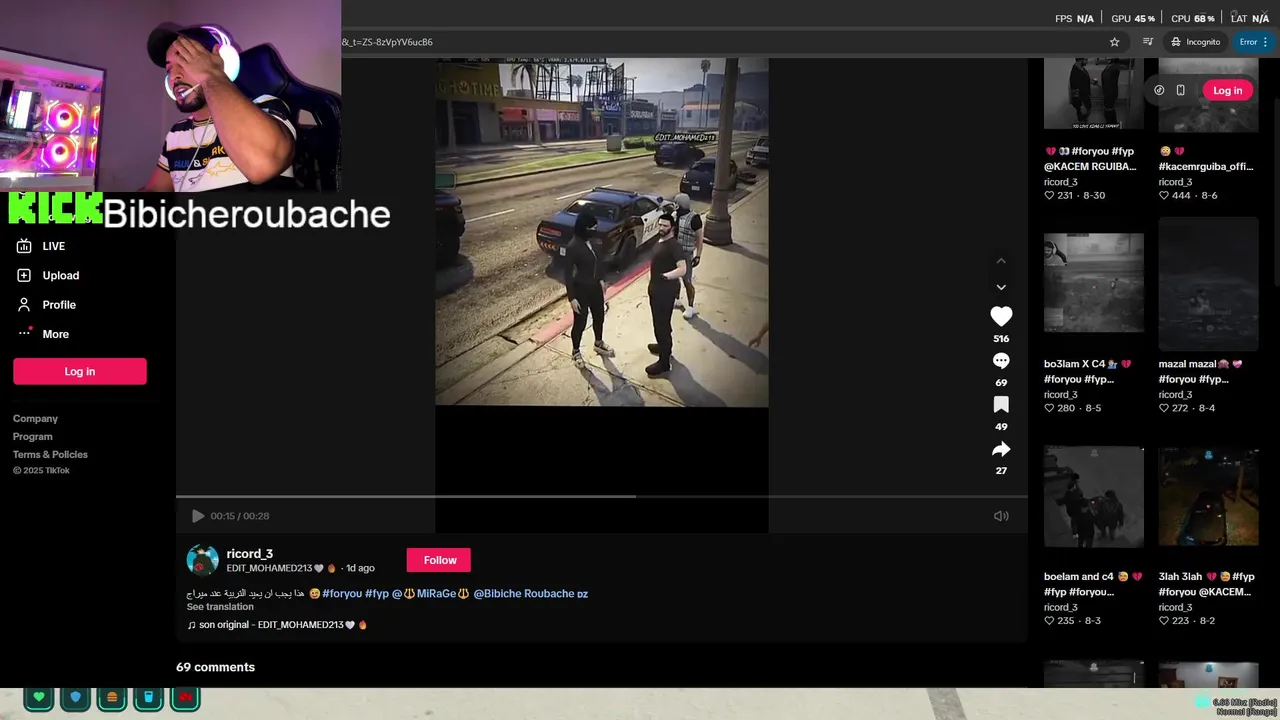Click the sidebar pink Log in button

(80, 371)
